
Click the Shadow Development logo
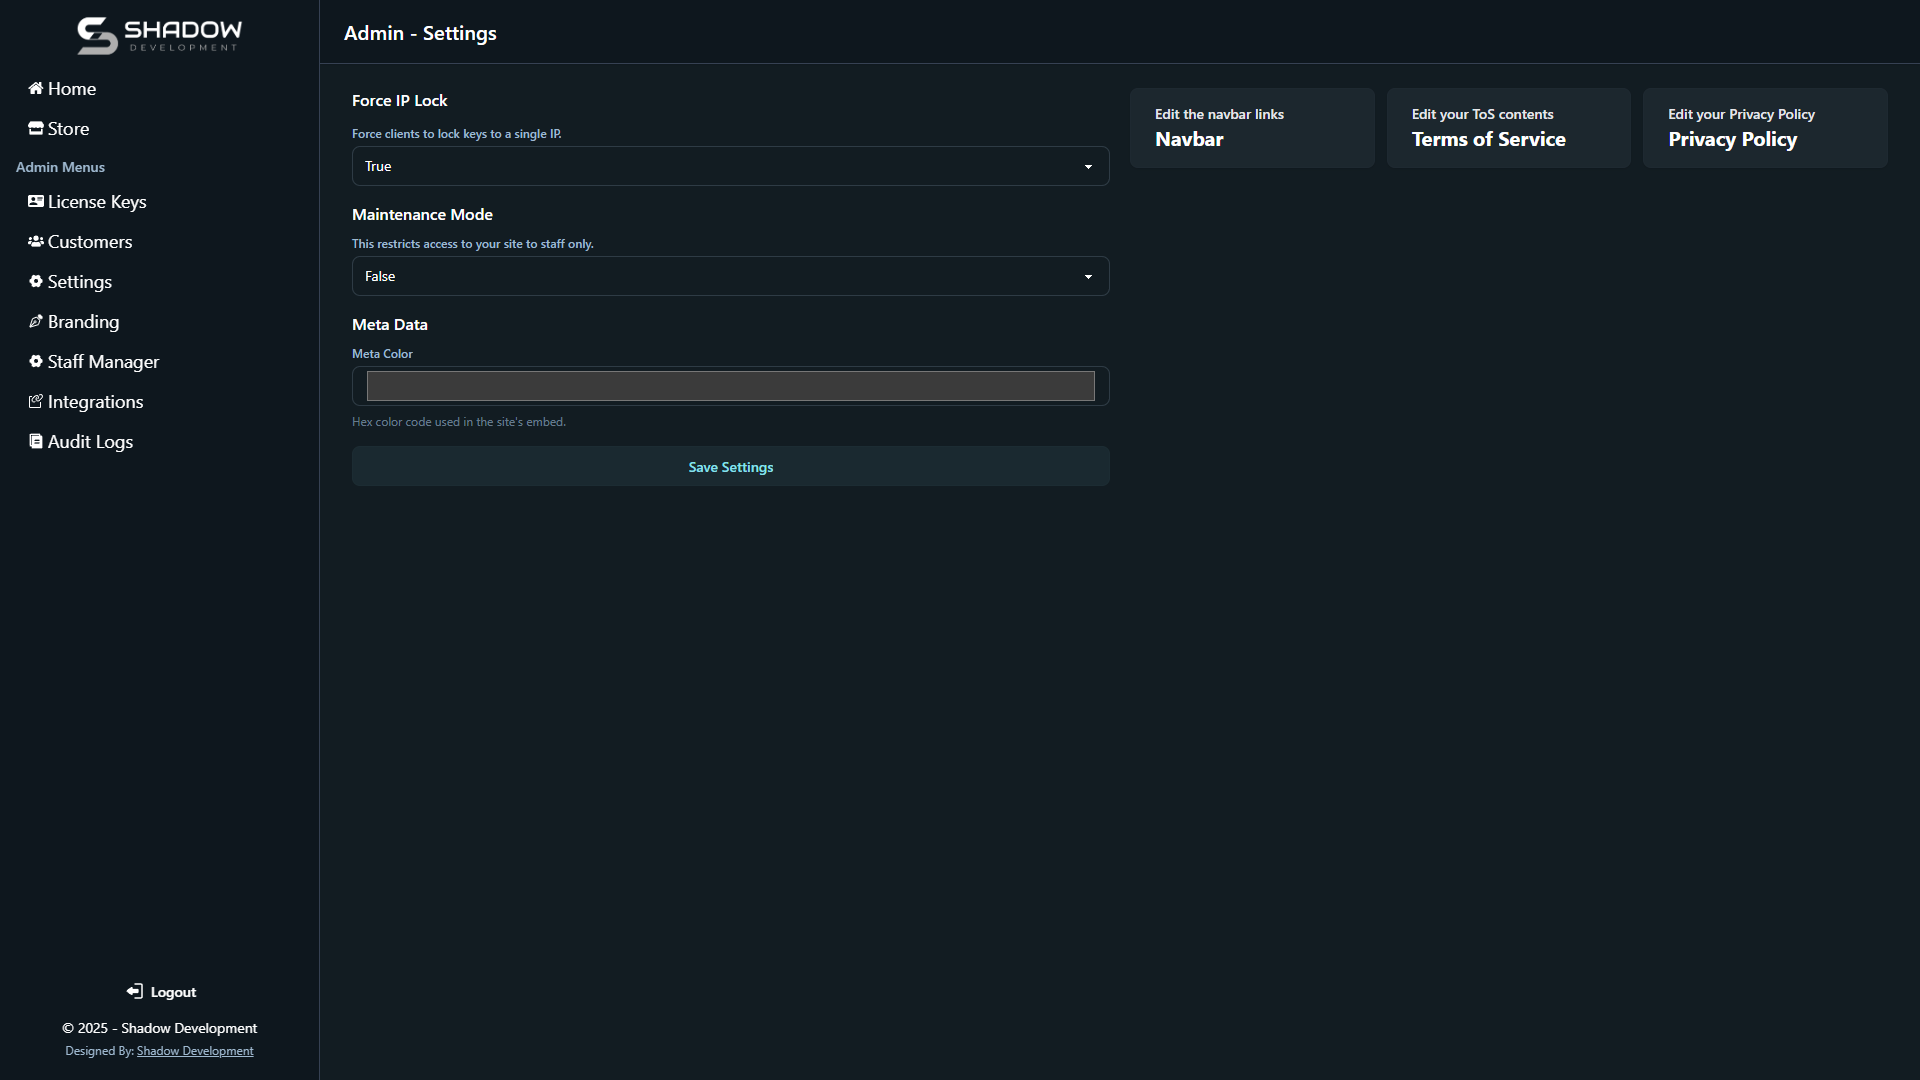[x=160, y=35]
